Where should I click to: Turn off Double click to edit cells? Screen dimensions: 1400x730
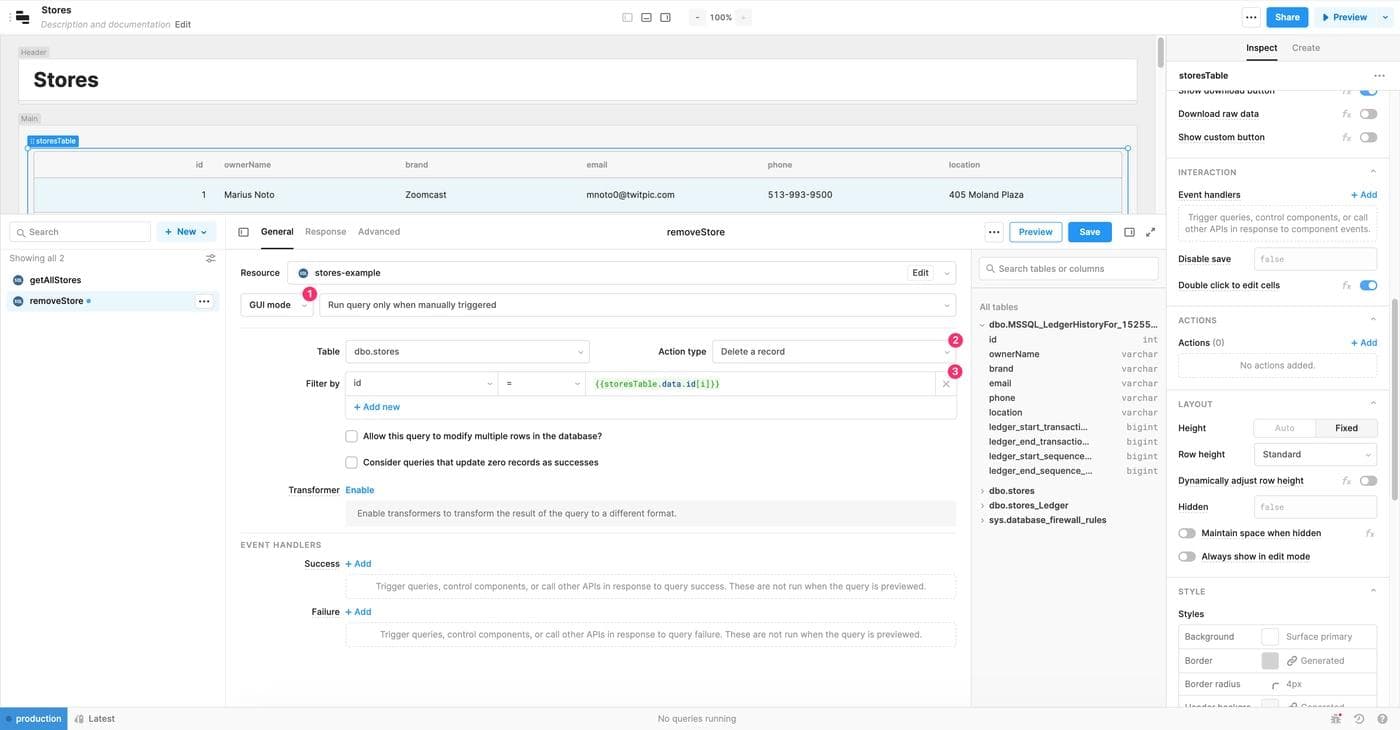tap(1368, 285)
